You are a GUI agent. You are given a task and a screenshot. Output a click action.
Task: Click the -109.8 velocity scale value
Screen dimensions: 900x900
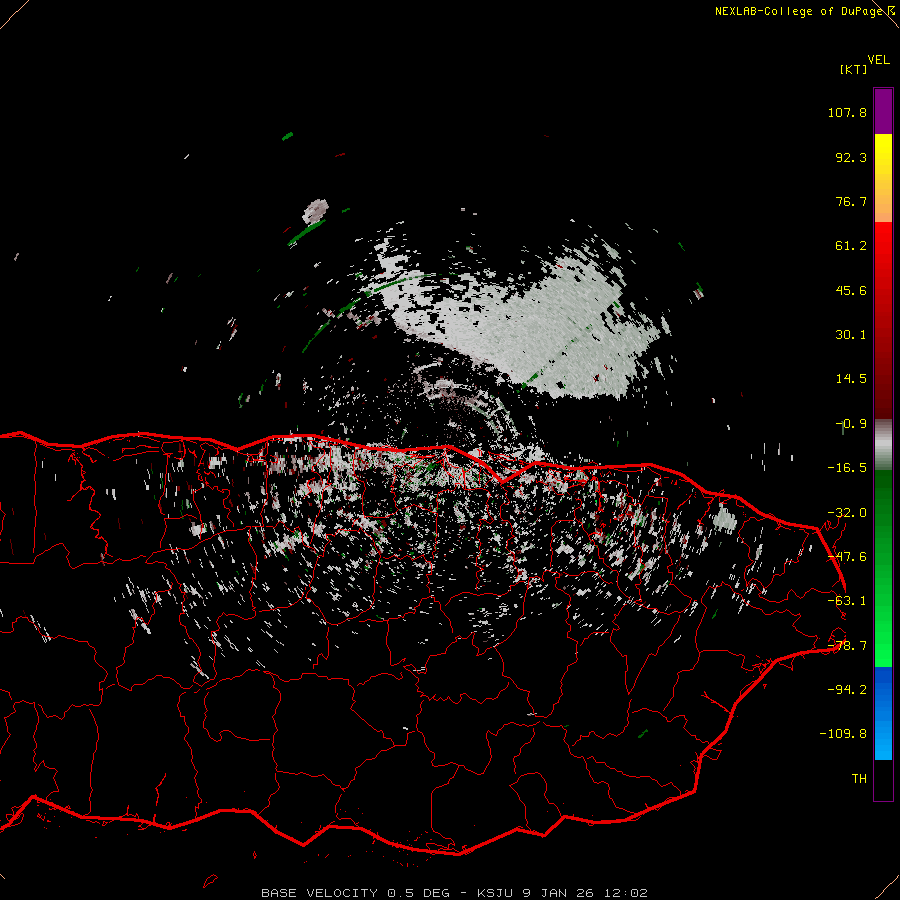coord(843,734)
